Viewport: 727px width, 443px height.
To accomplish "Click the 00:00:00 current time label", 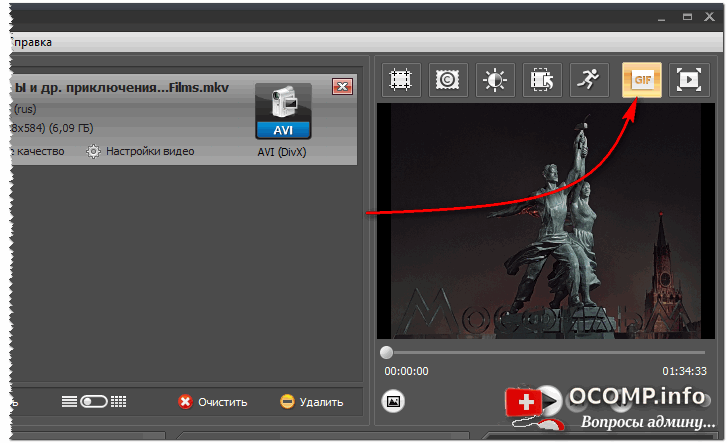I will tap(406, 372).
